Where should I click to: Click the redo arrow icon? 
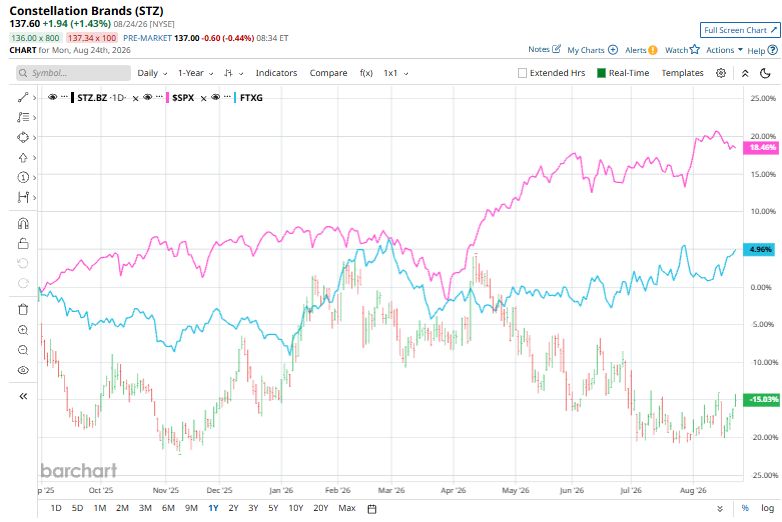pyautogui.click(x=23, y=283)
